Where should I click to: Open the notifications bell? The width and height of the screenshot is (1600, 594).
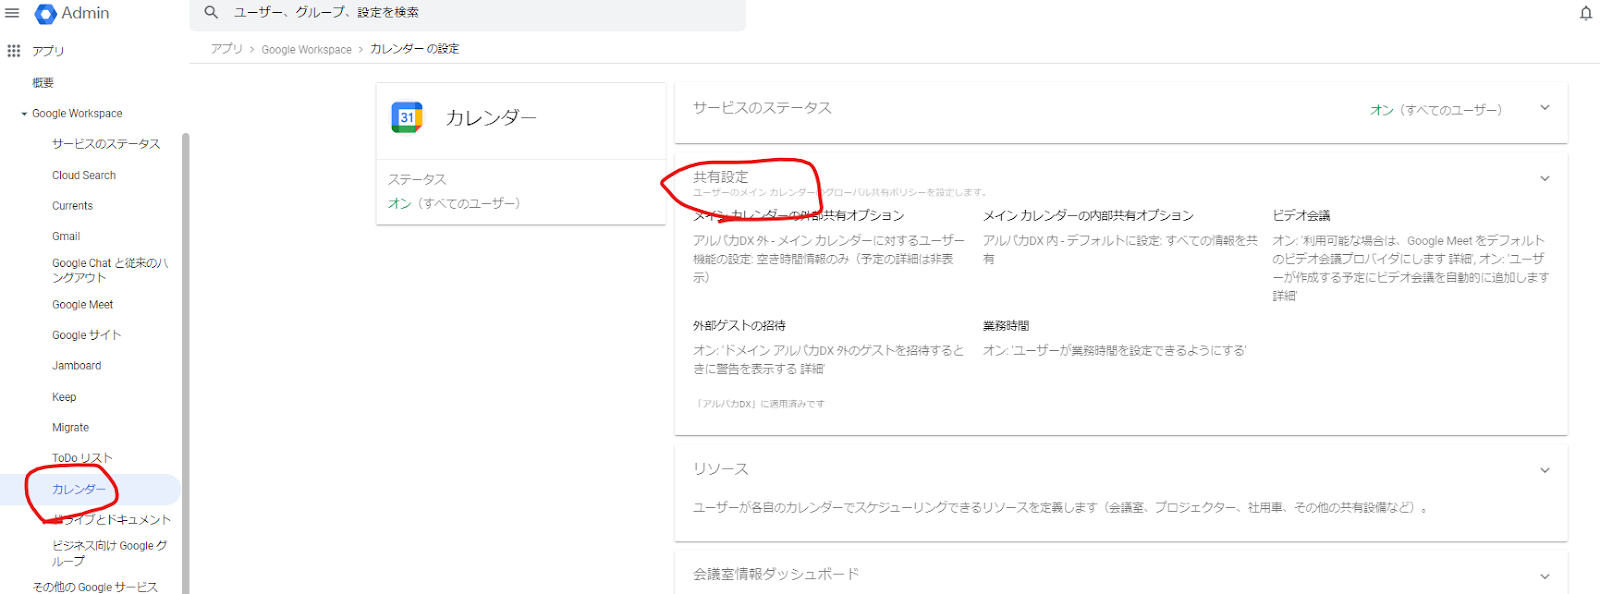click(x=1586, y=13)
